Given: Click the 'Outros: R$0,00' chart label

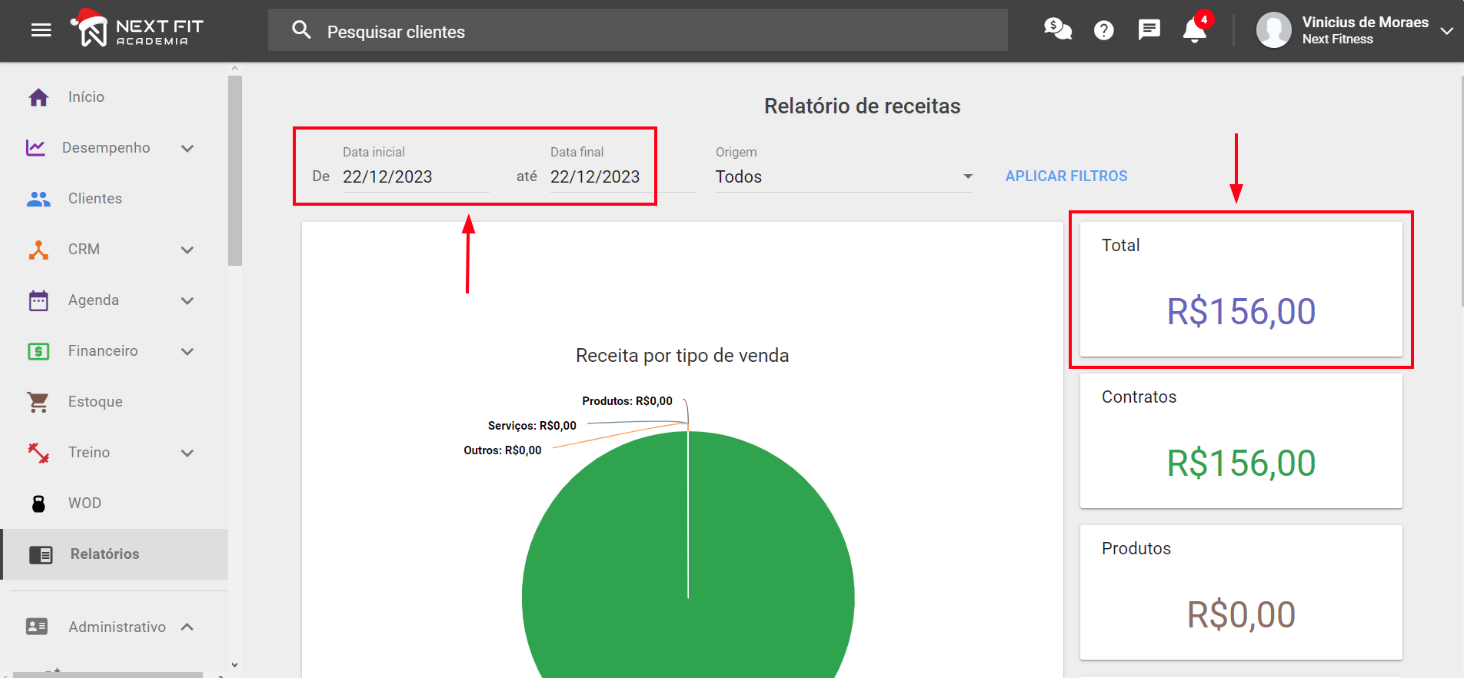Looking at the screenshot, I should 502,450.
